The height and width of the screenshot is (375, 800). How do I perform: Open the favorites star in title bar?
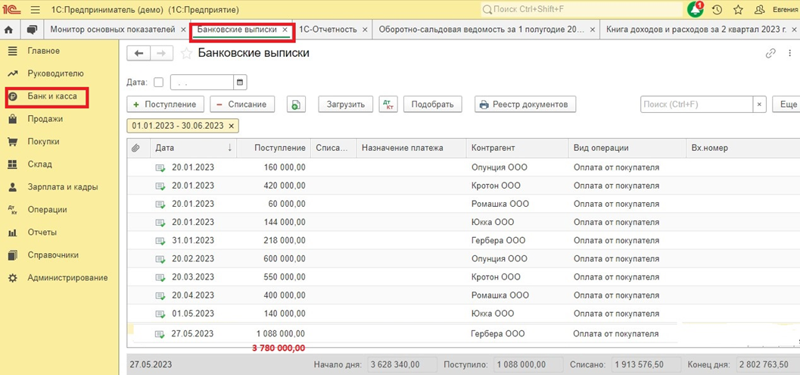(738, 10)
